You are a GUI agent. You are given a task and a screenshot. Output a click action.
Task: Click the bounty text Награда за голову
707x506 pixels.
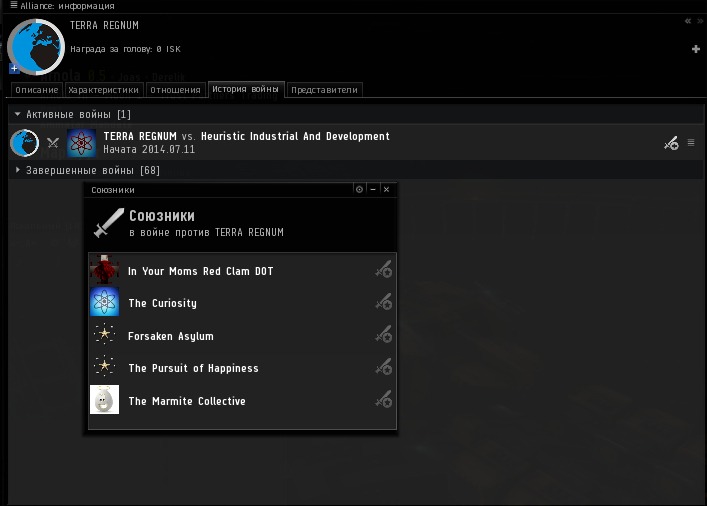click(125, 49)
